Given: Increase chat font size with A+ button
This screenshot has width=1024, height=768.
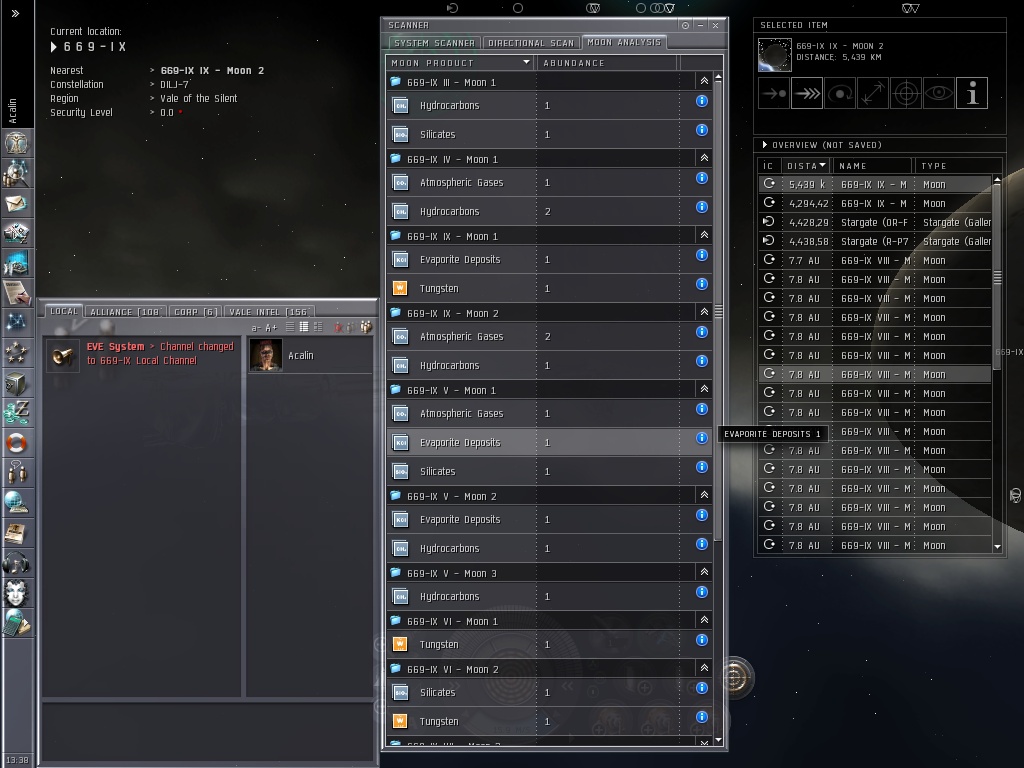Looking at the screenshot, I should (x=271, y=328).
